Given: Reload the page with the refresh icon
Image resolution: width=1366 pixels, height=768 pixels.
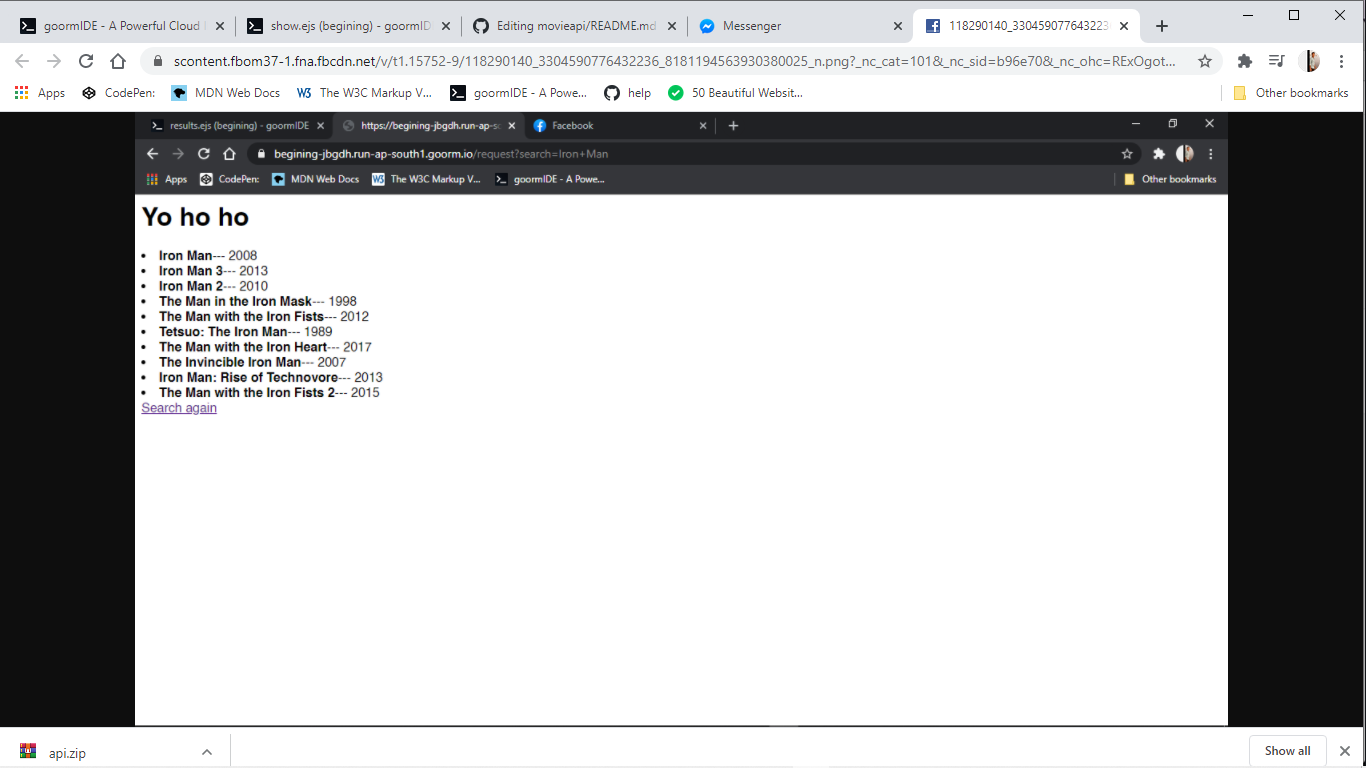Looking at the screenshot, I should click(x=86, y=61).
